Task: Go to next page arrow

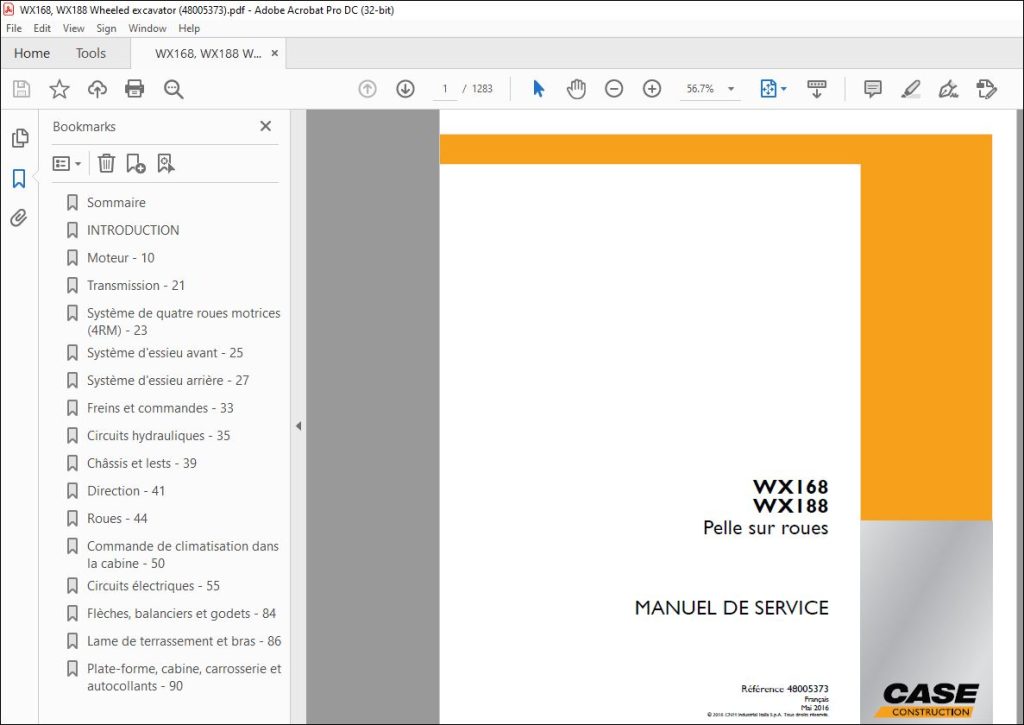Action: [x=406, y=89]
